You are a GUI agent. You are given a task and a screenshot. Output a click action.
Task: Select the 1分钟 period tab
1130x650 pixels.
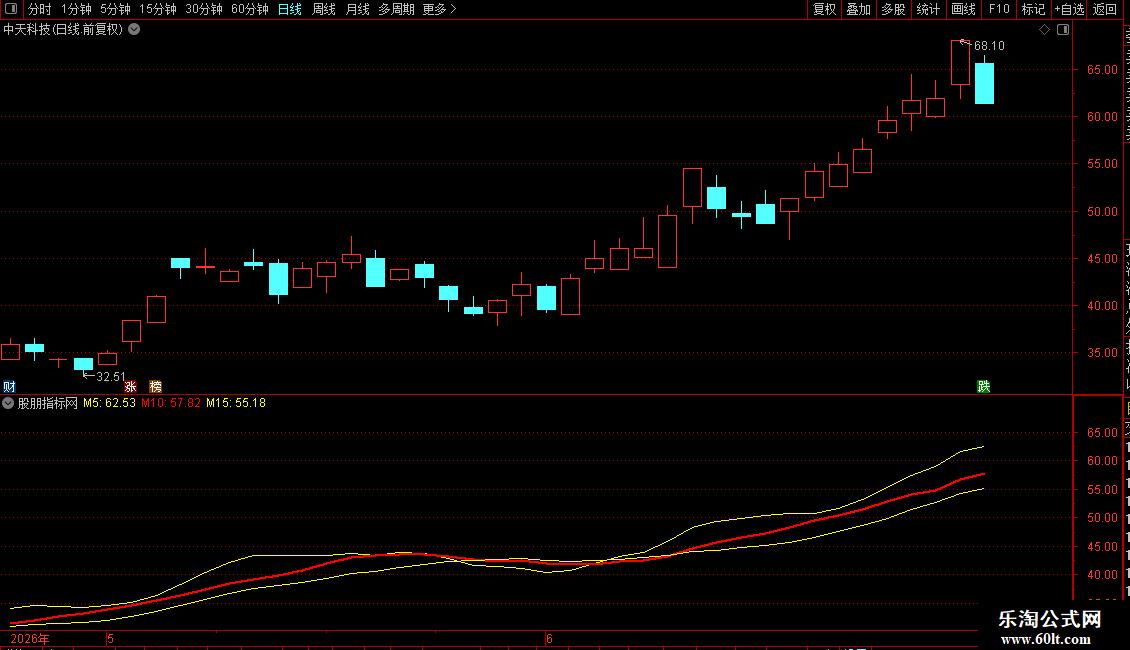76,9
